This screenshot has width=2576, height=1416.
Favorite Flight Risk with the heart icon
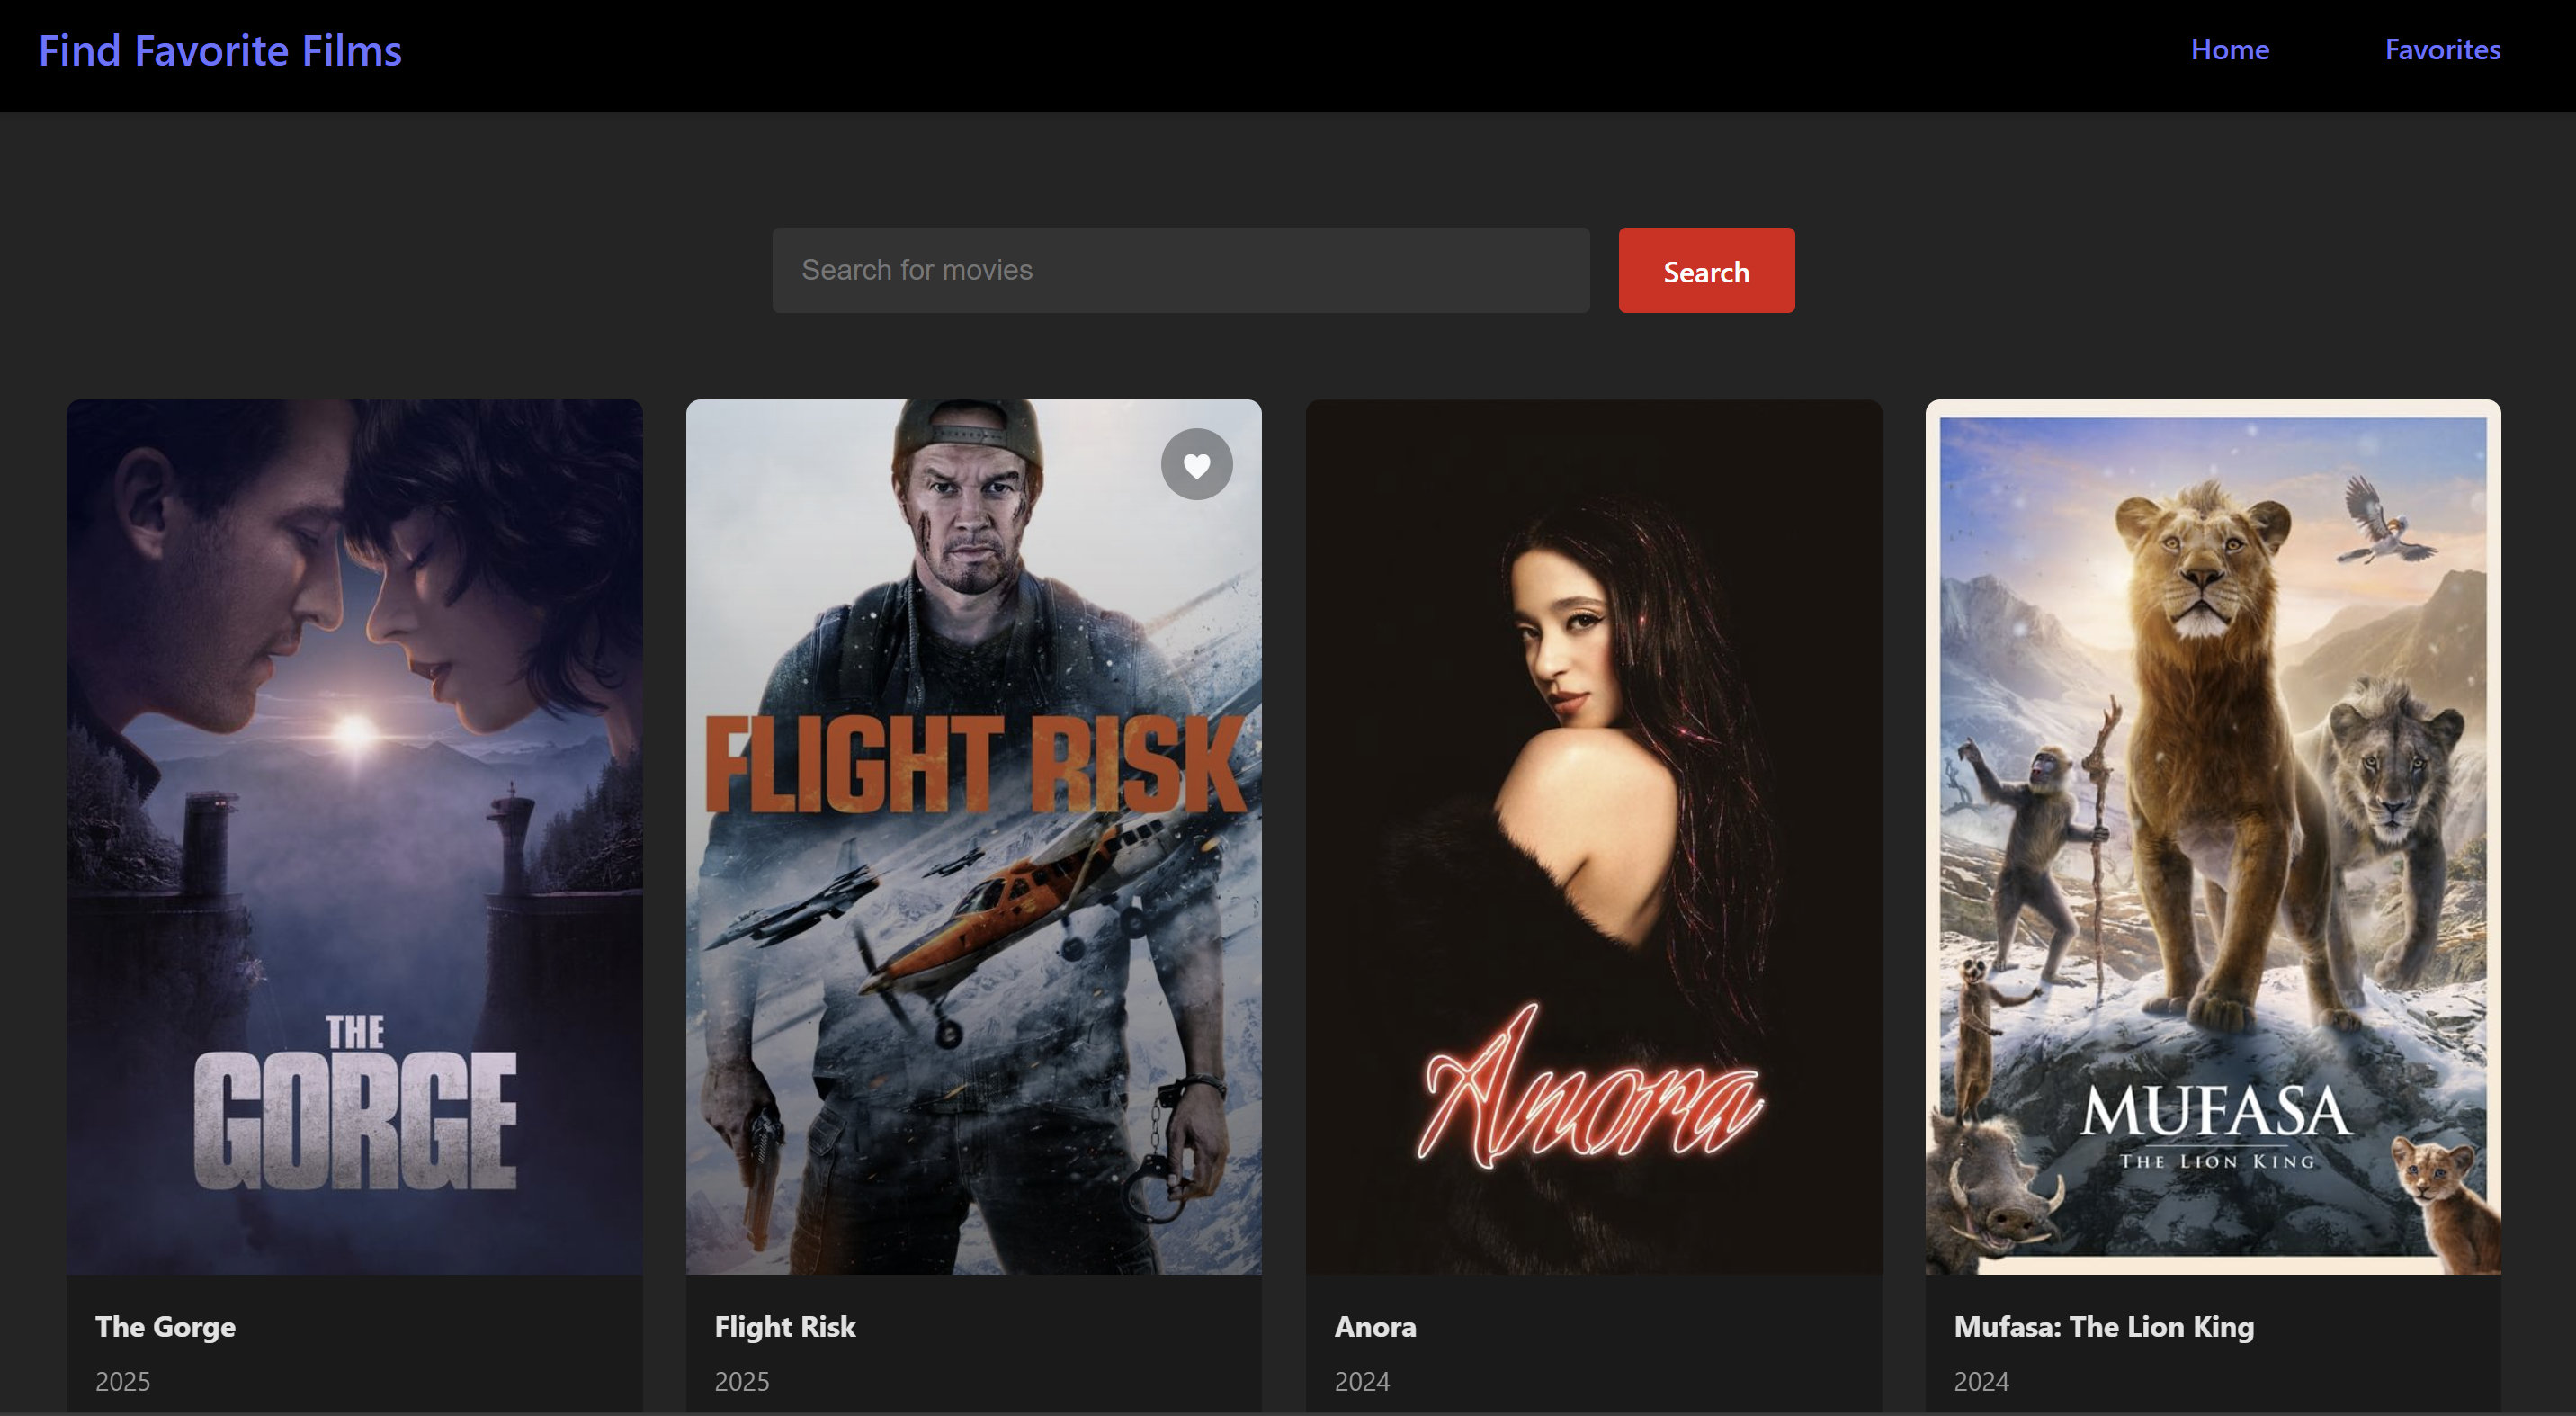1197,465
